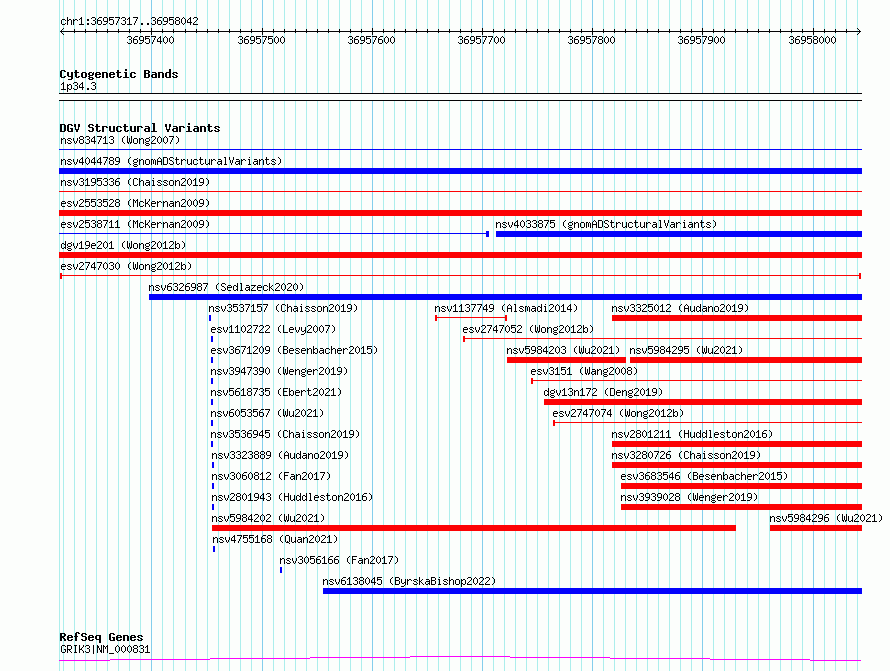This screenshot has height=671, width=890.
Task: Open the nsv3195336 (Chaisson2019) variant label
Action: coord(135,182)
